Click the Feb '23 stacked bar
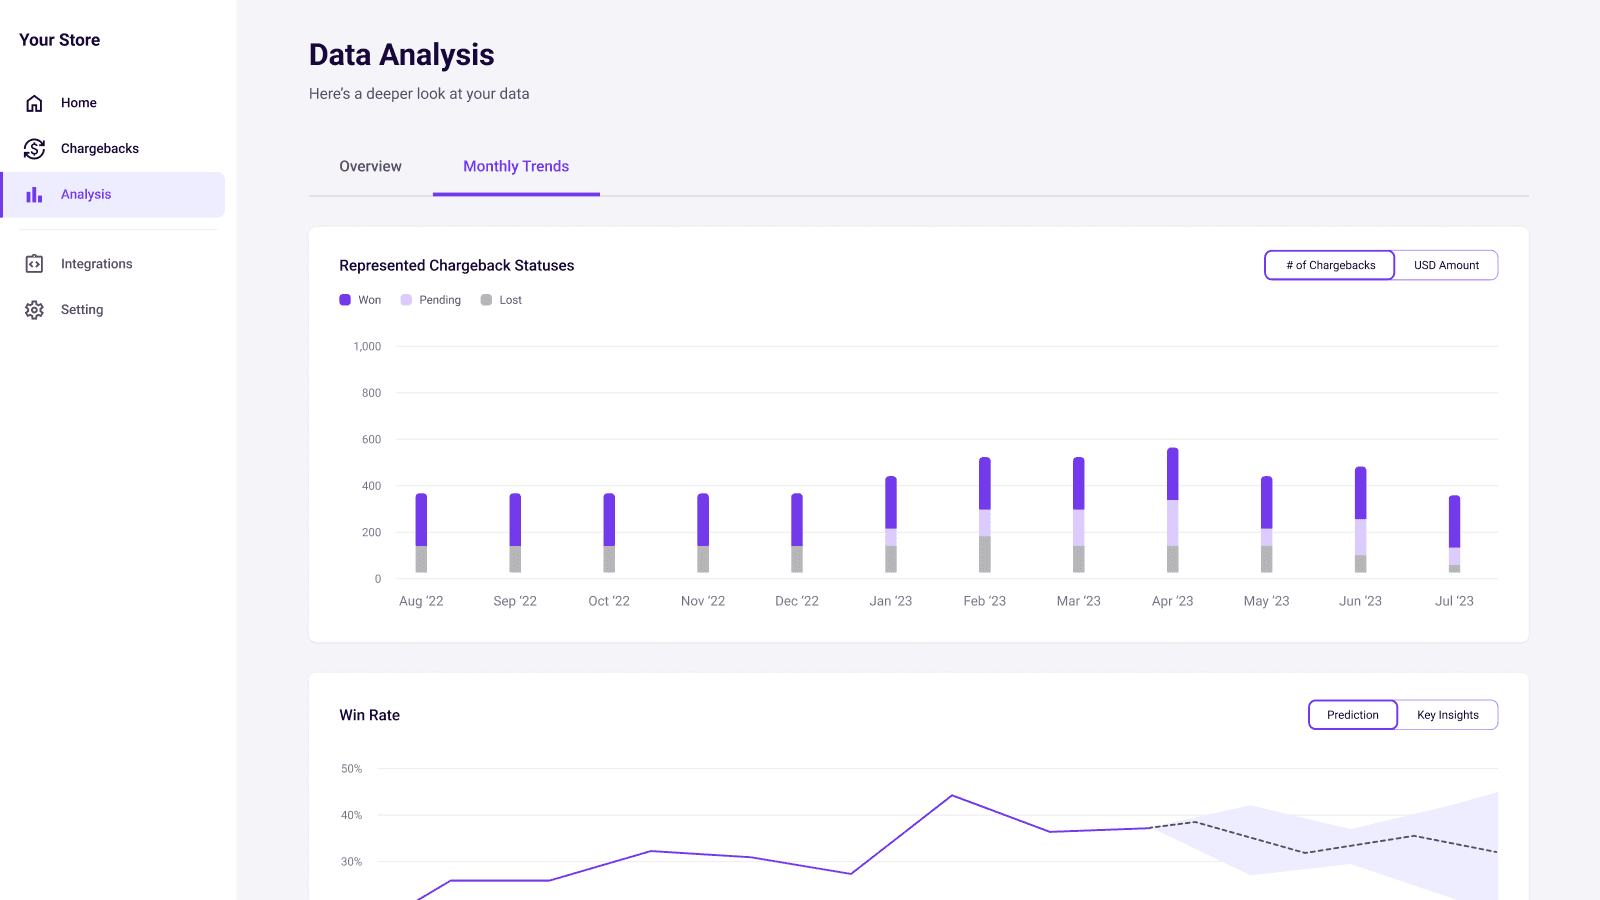The height and width of the screenshot is (900, 1600). tap(984, 515)
